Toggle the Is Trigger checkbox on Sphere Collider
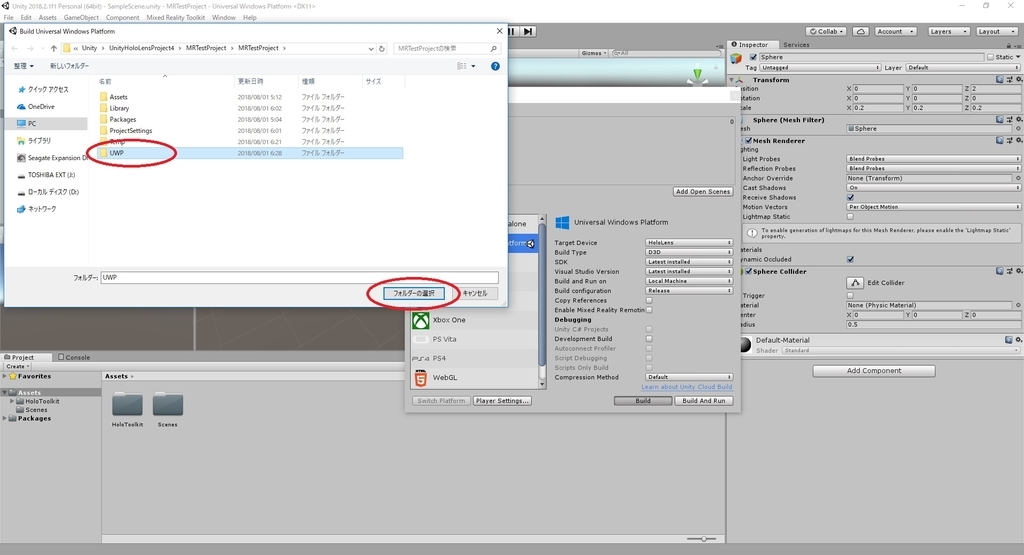 pyautogui.click(x=850, y=296)
